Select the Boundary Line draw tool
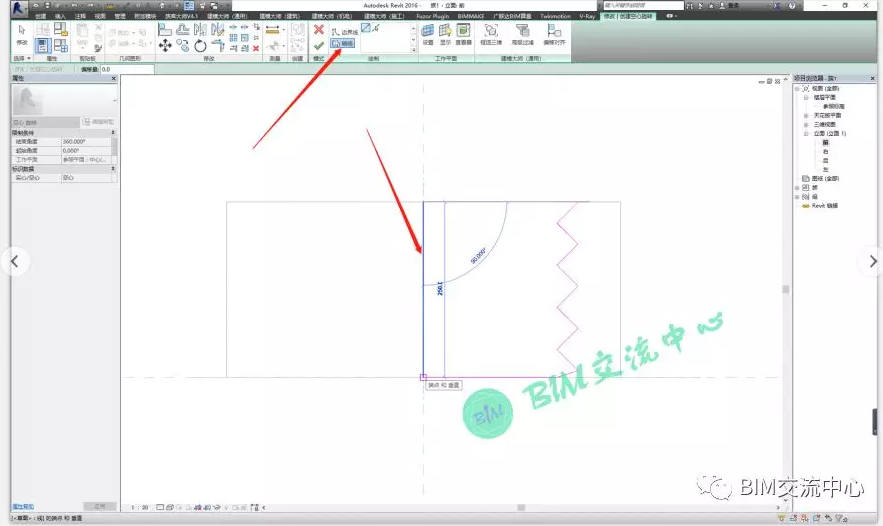This screenshot has width=883, height=526. coord(344,32)
